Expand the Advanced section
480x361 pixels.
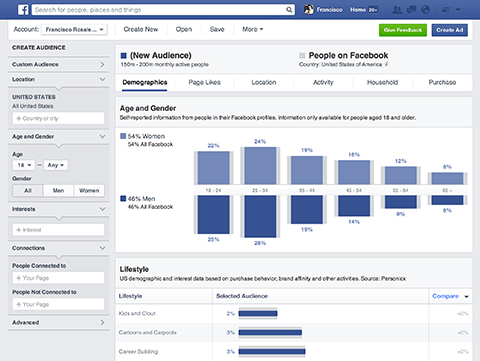point(58,322)
